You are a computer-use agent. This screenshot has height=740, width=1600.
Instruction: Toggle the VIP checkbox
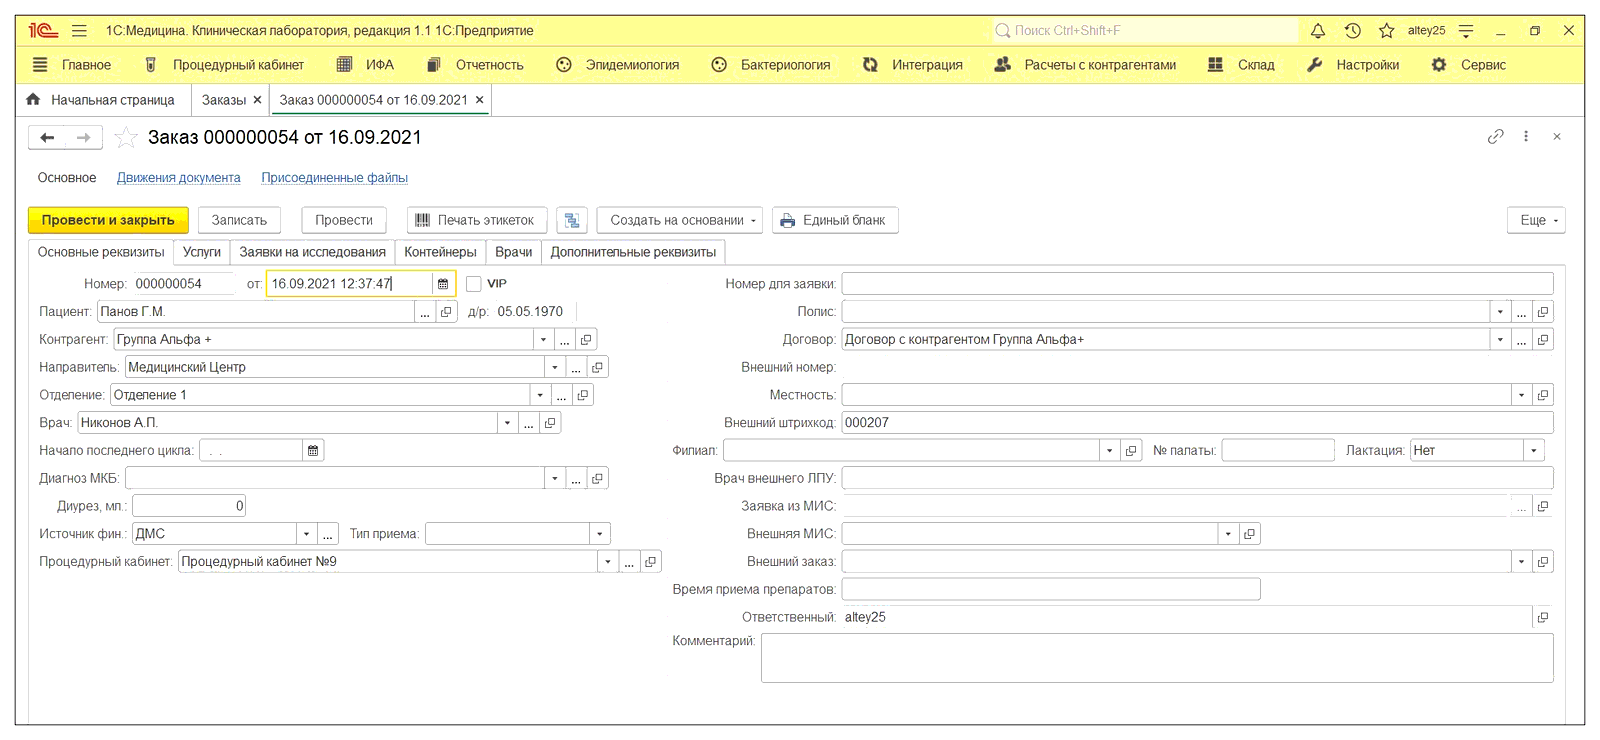click(474, 284)
